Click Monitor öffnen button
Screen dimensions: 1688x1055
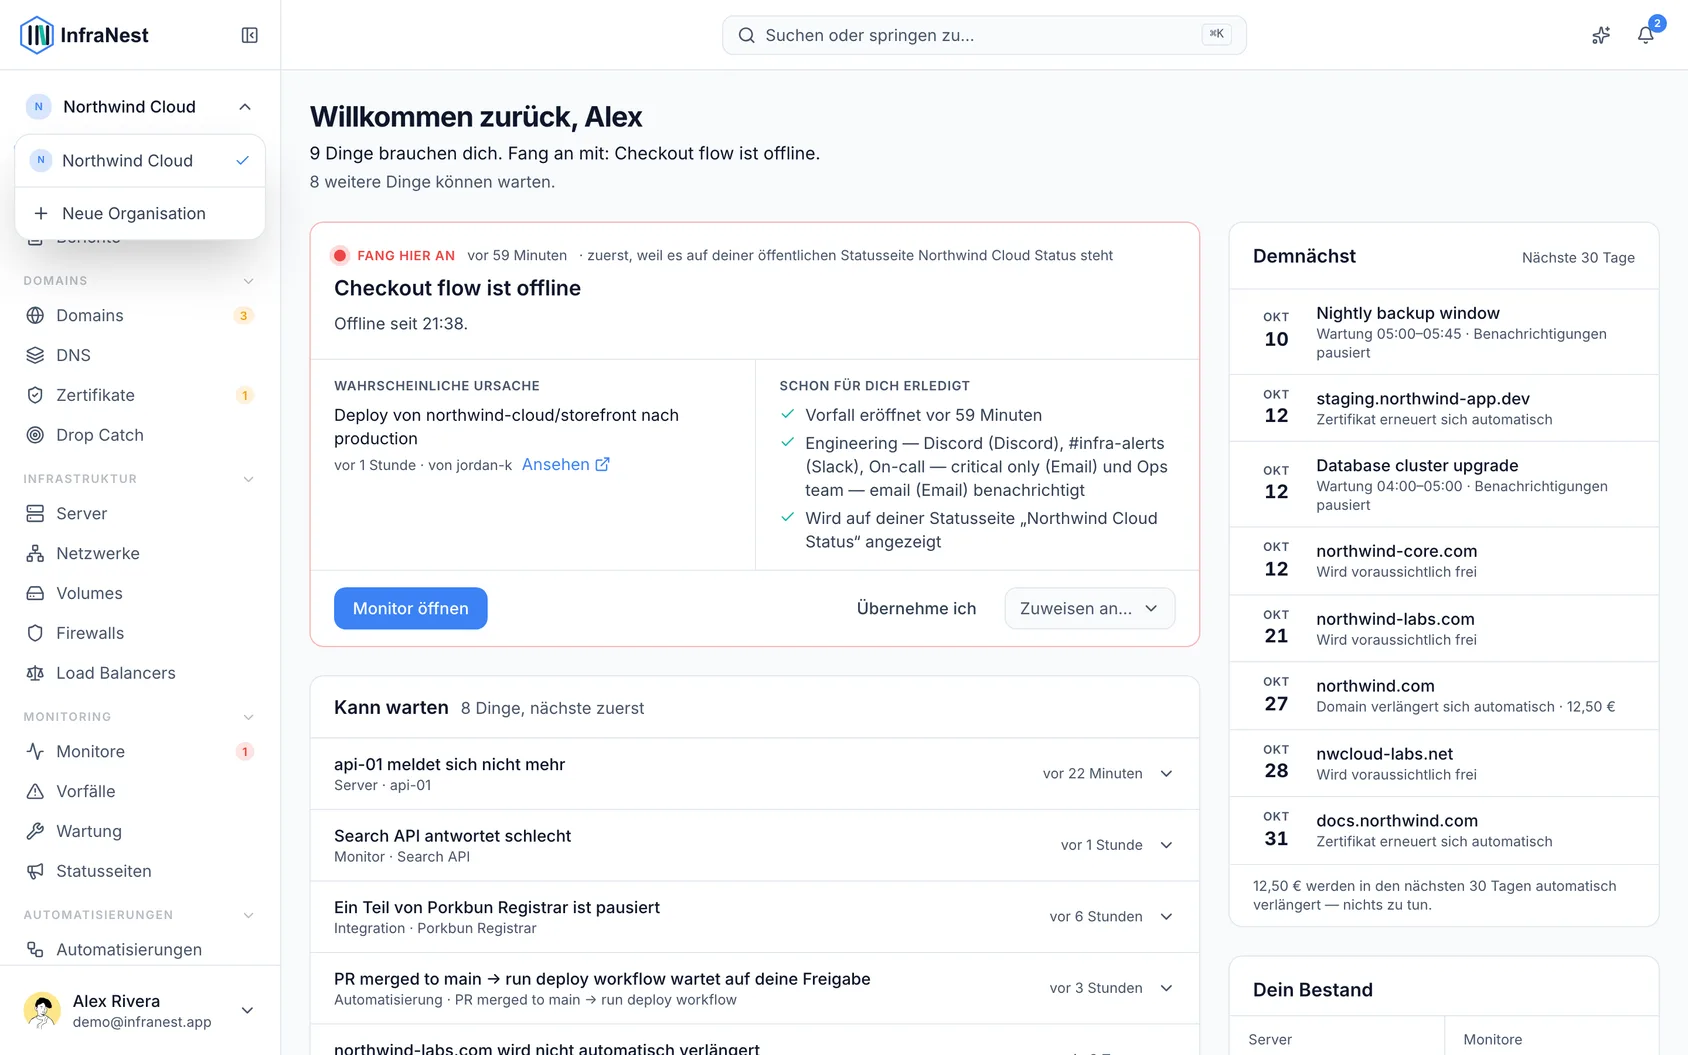coord(410,608)
